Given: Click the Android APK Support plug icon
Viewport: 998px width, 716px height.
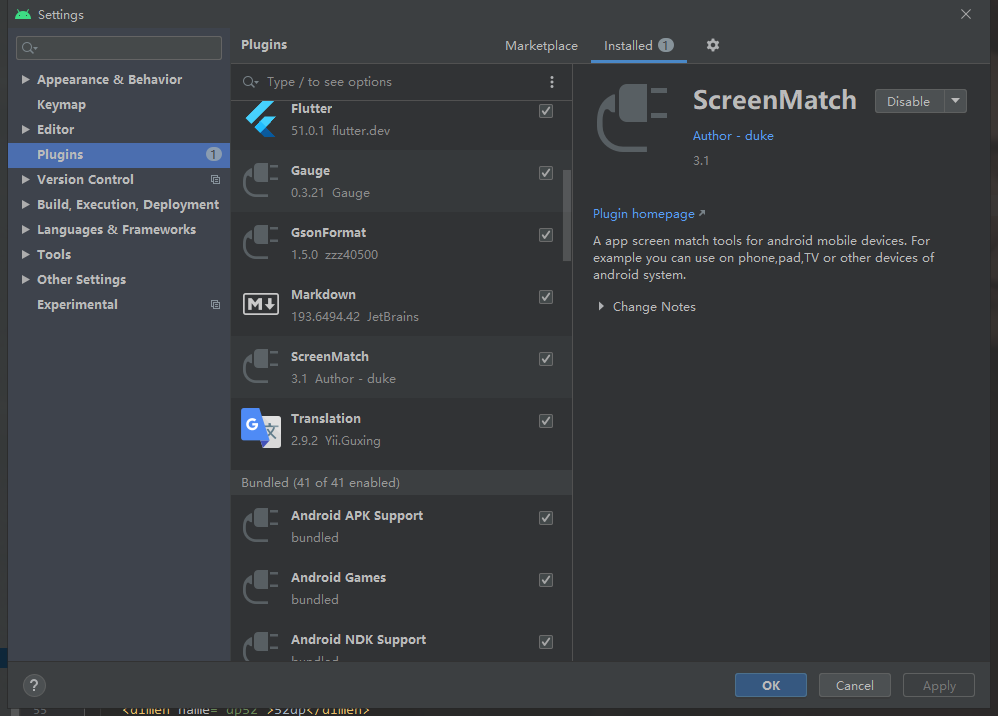Looking at the screenshot, I should click(261, 526).
